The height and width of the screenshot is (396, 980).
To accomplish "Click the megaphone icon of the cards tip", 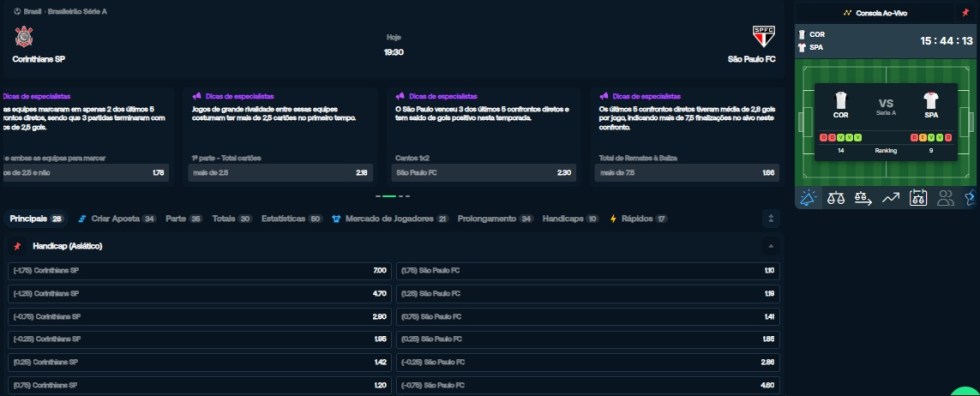I will [x=197, y=96].
